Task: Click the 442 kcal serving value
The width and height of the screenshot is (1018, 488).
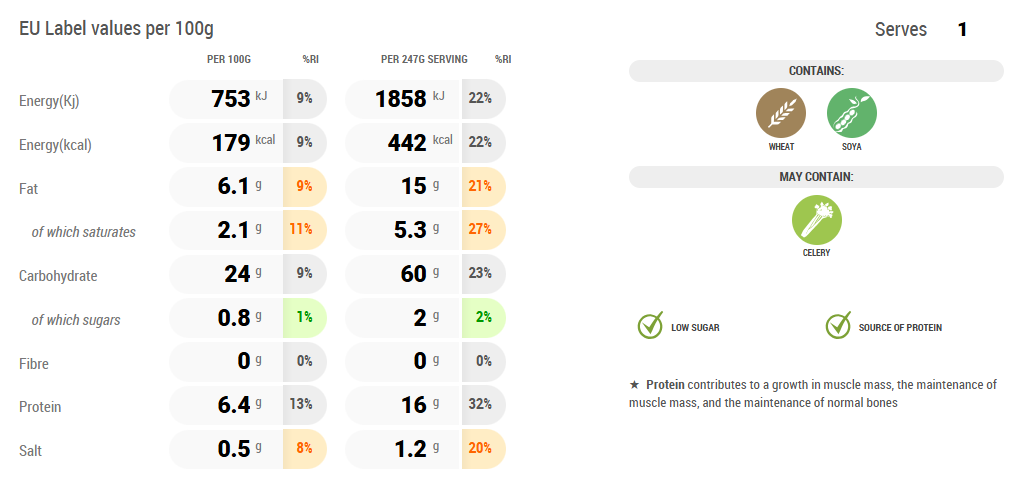Action: pos(407,143)
